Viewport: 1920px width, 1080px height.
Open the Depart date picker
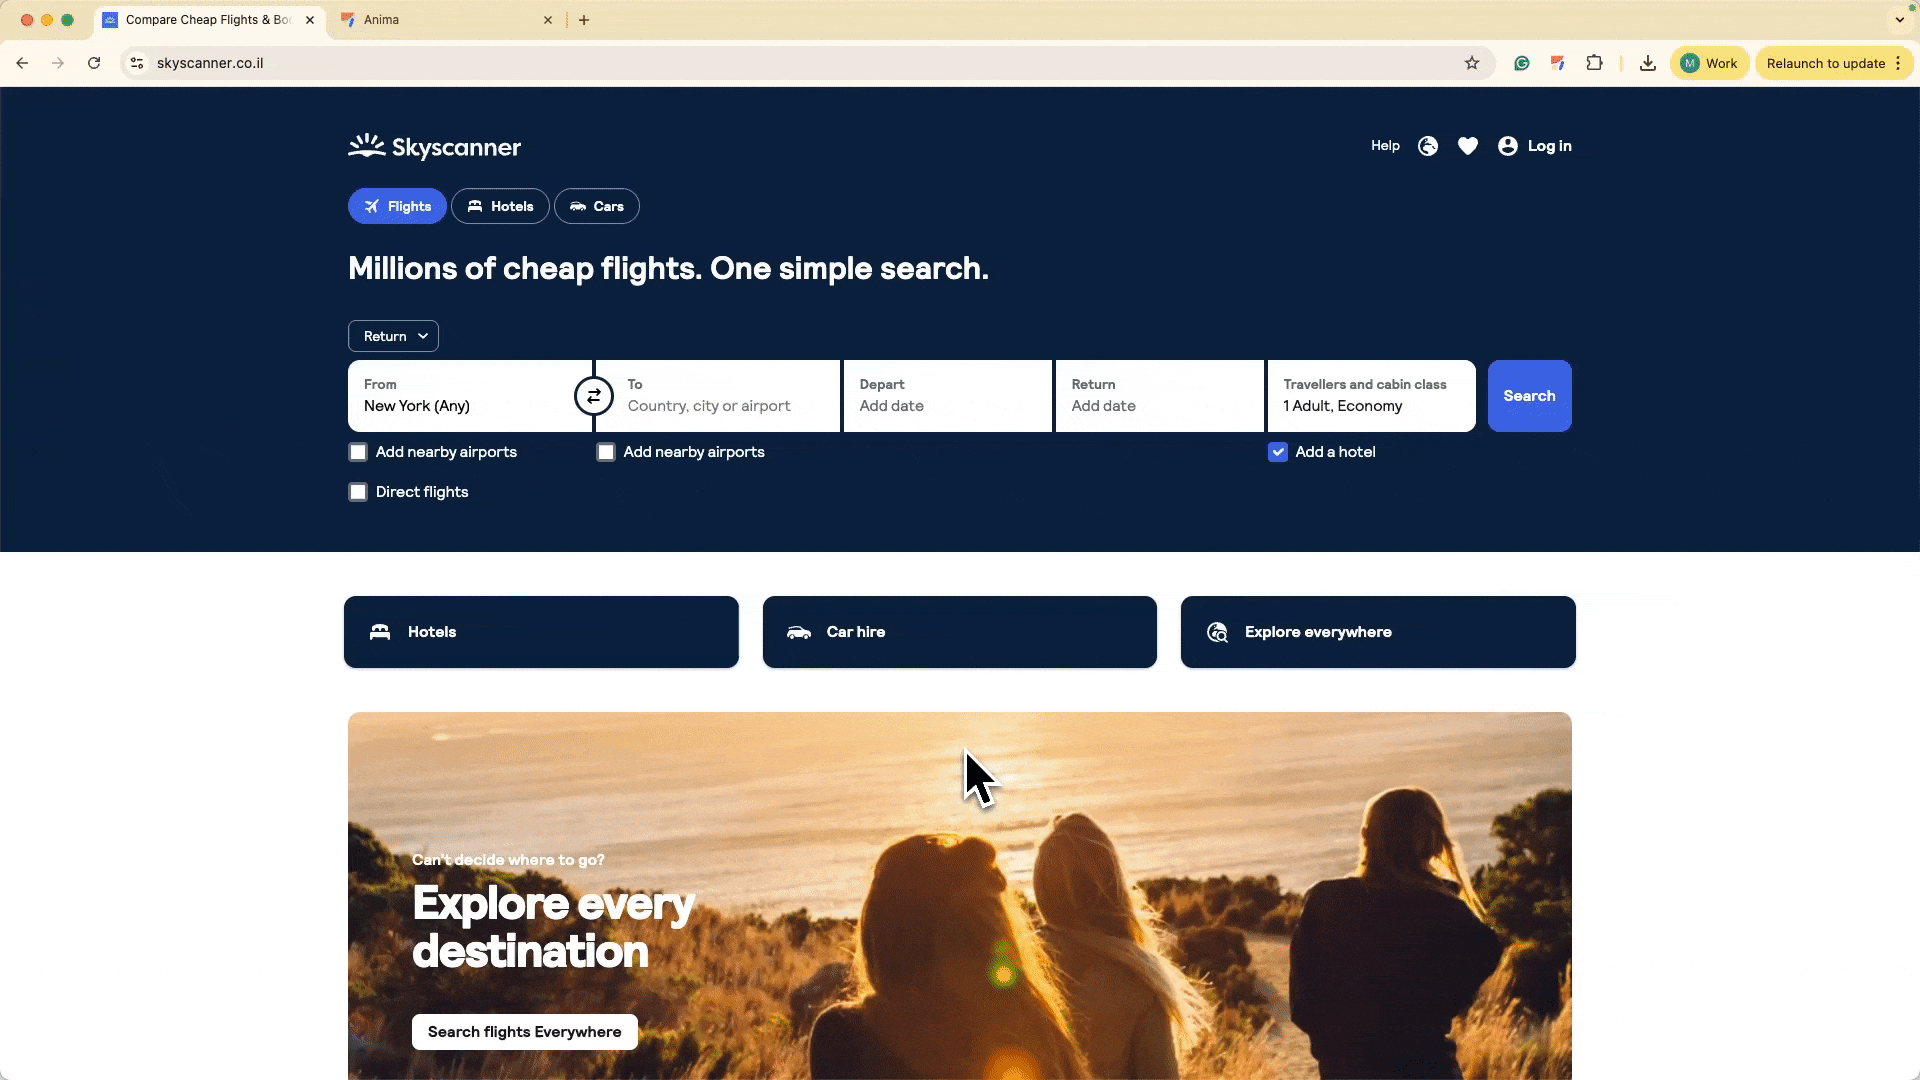[x=947, y=396]
